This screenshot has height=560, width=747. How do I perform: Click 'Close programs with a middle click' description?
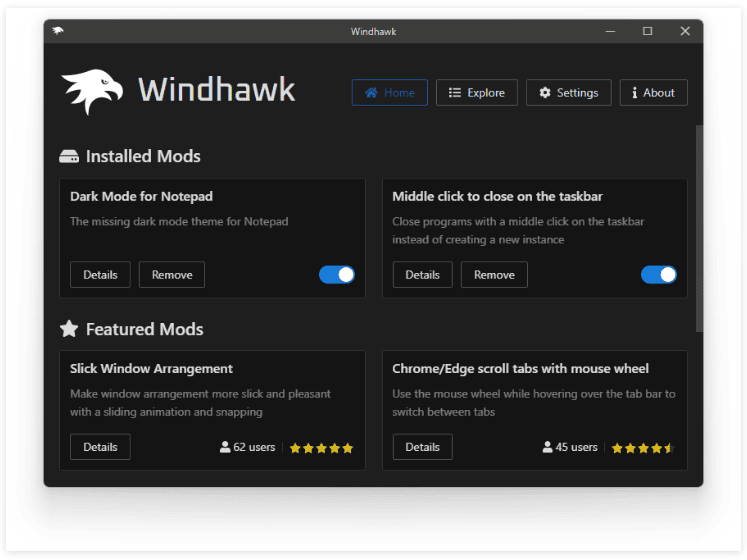518,231
